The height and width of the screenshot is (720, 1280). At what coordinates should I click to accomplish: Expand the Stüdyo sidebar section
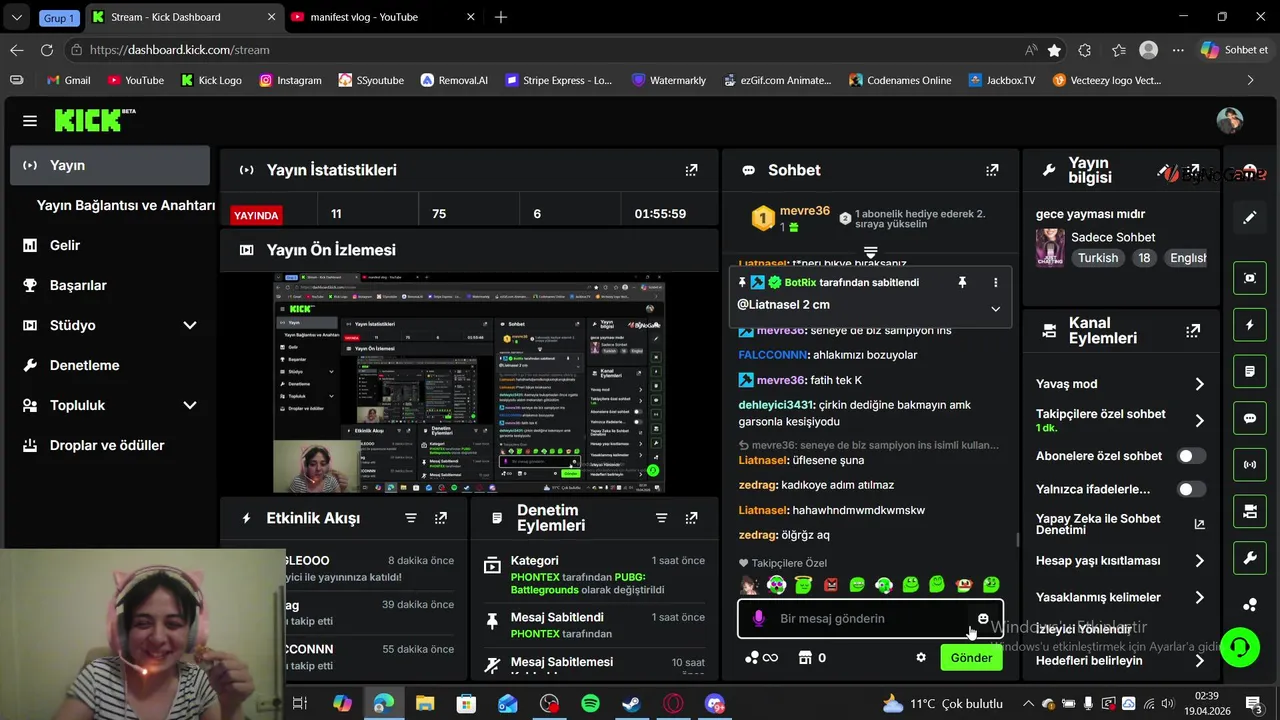coord(190,325)
